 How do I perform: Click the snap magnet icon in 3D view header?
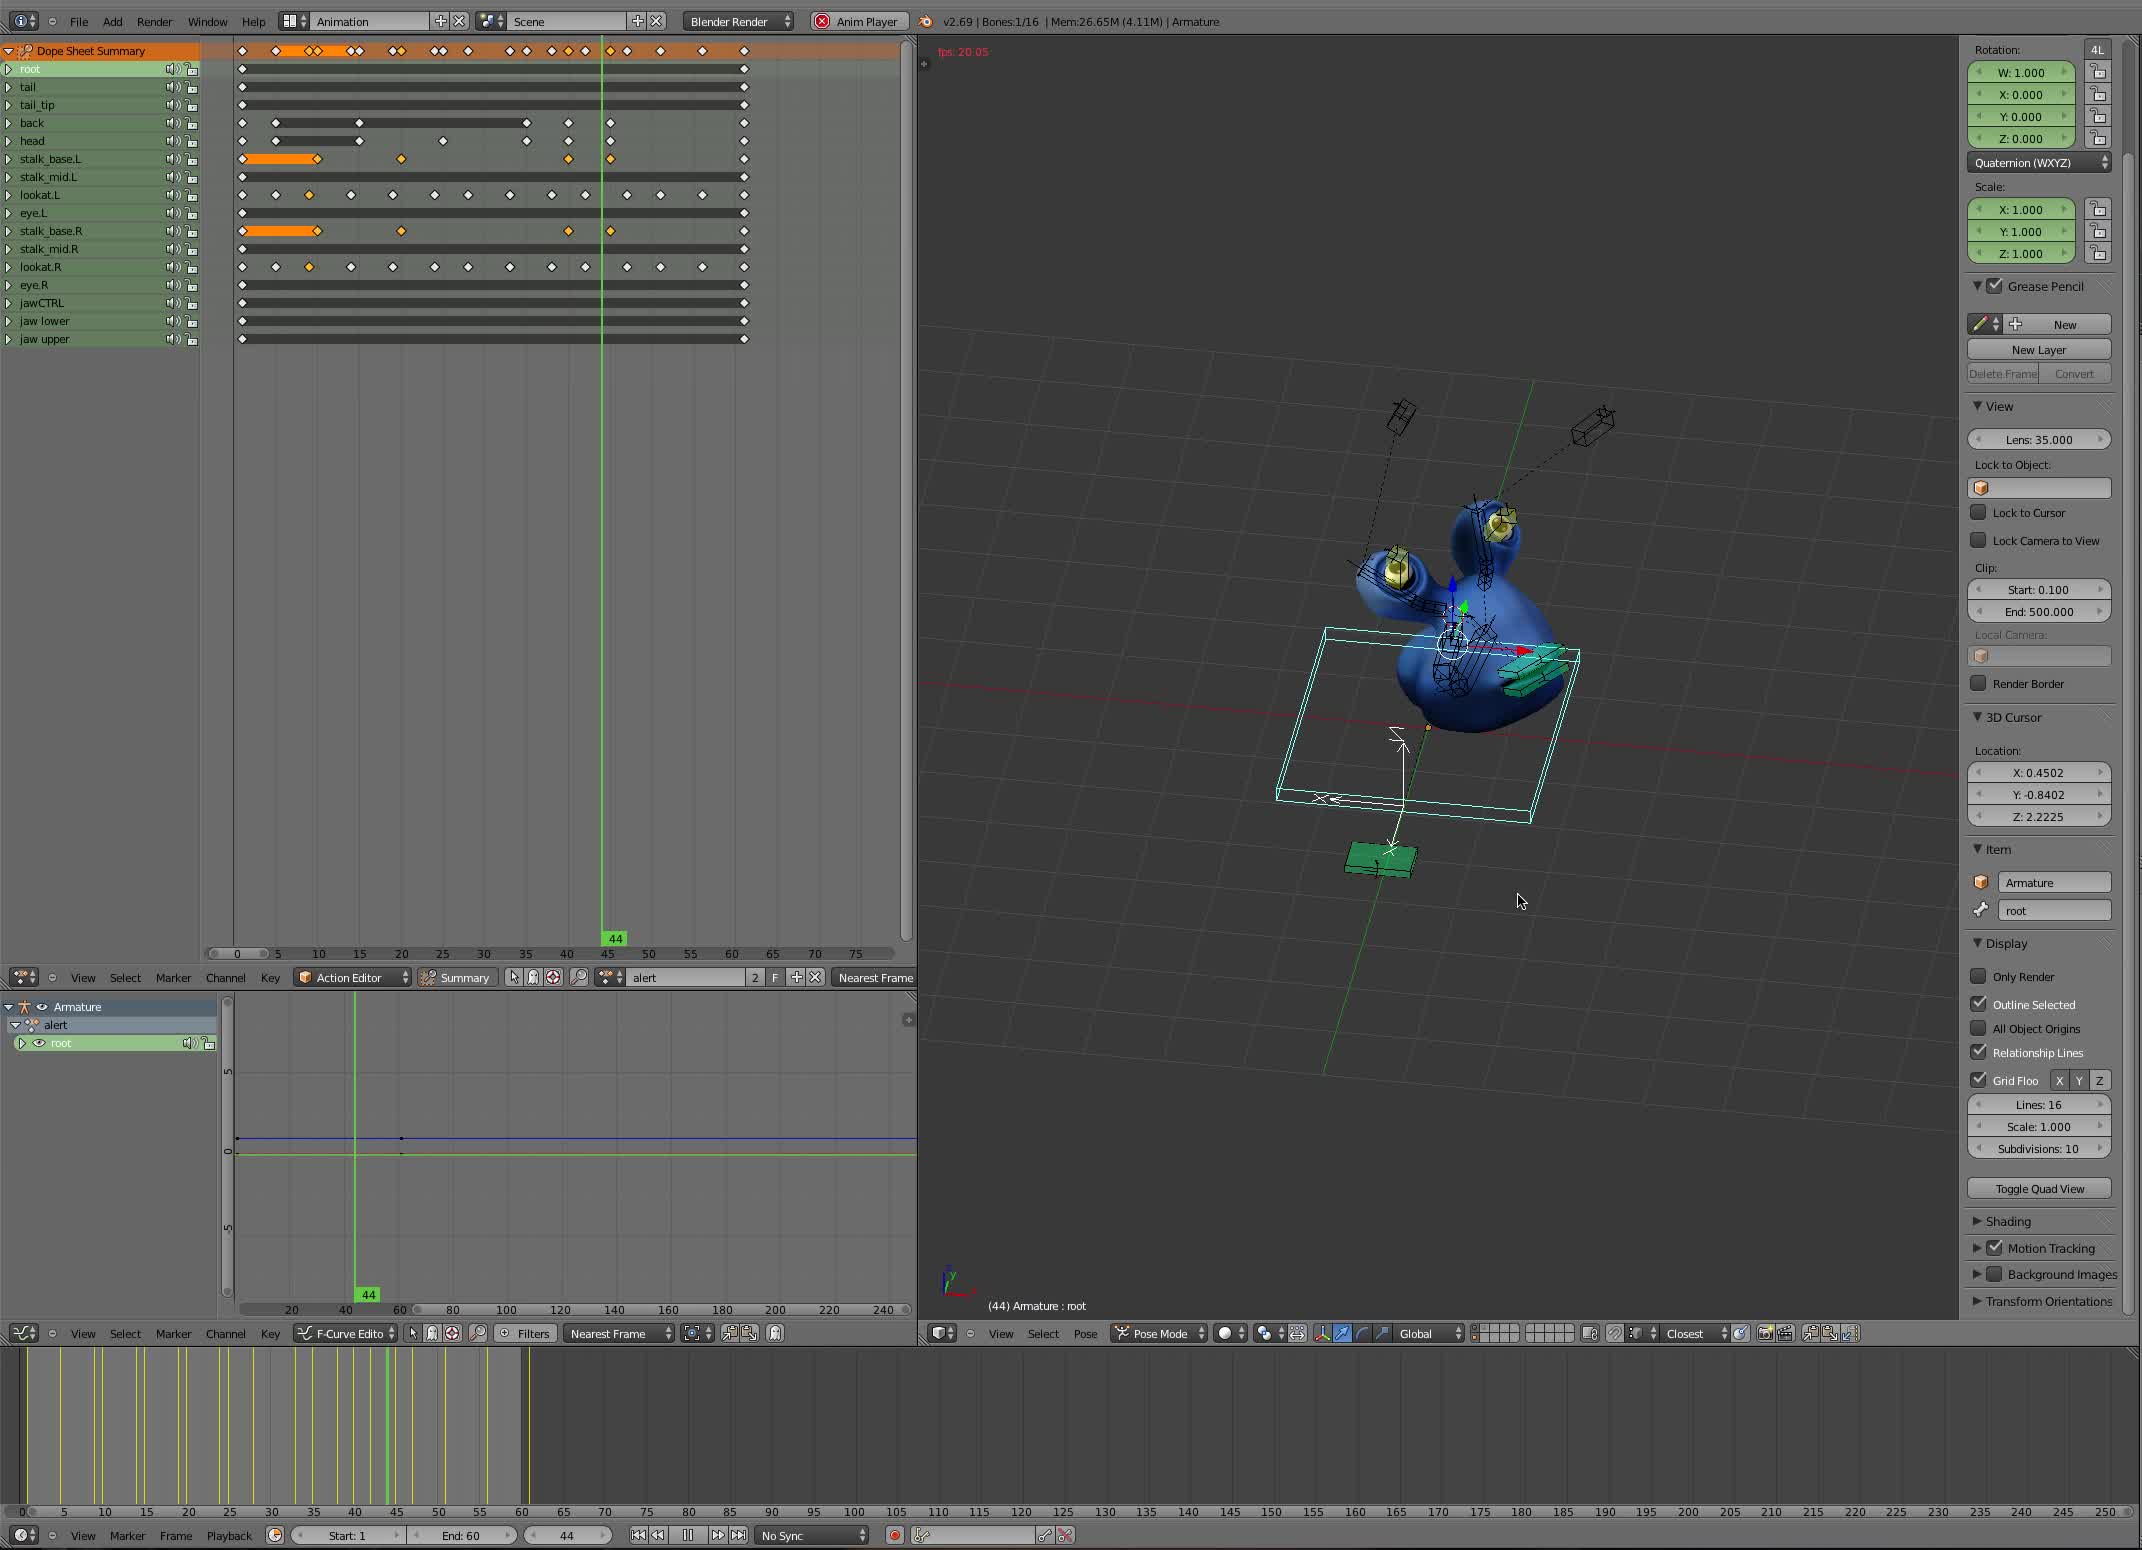click(x=1614, y=1333)
